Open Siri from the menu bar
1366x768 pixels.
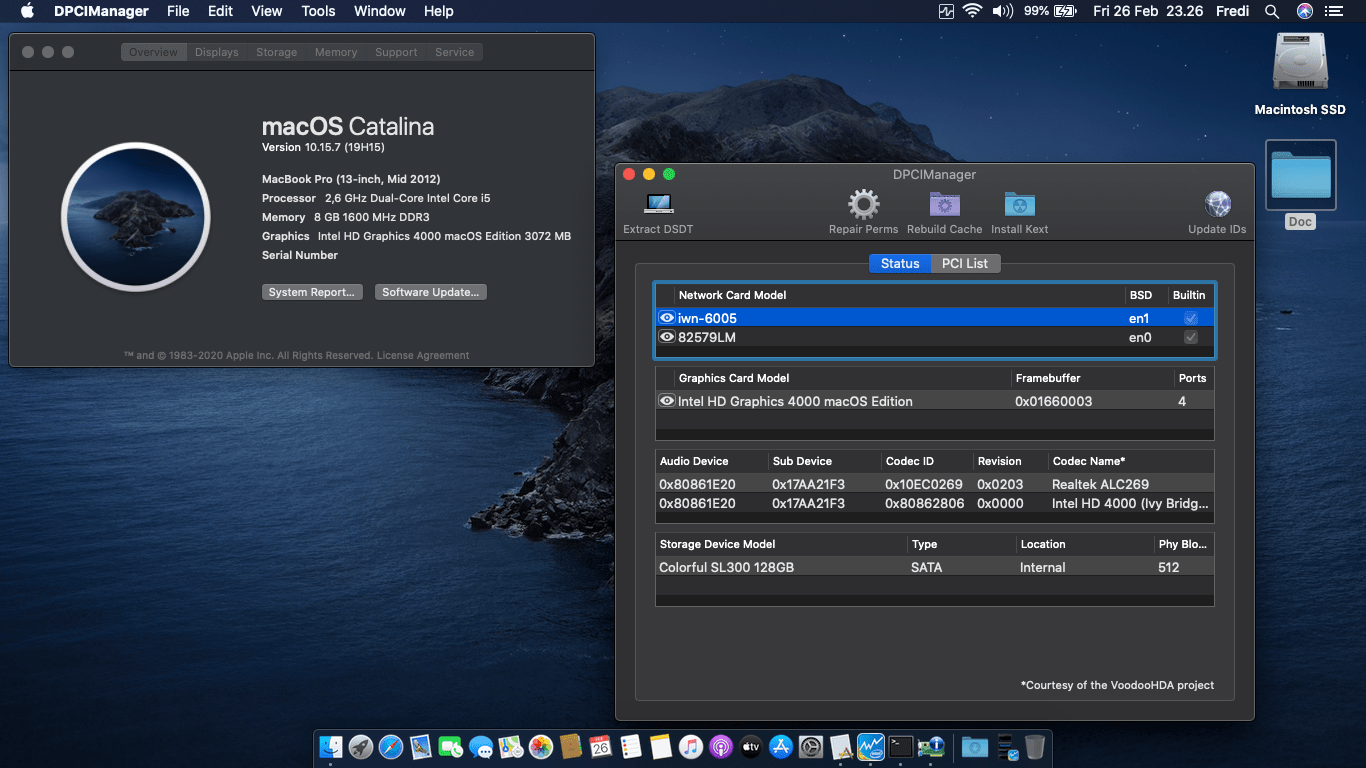[x=1304, y=11]
